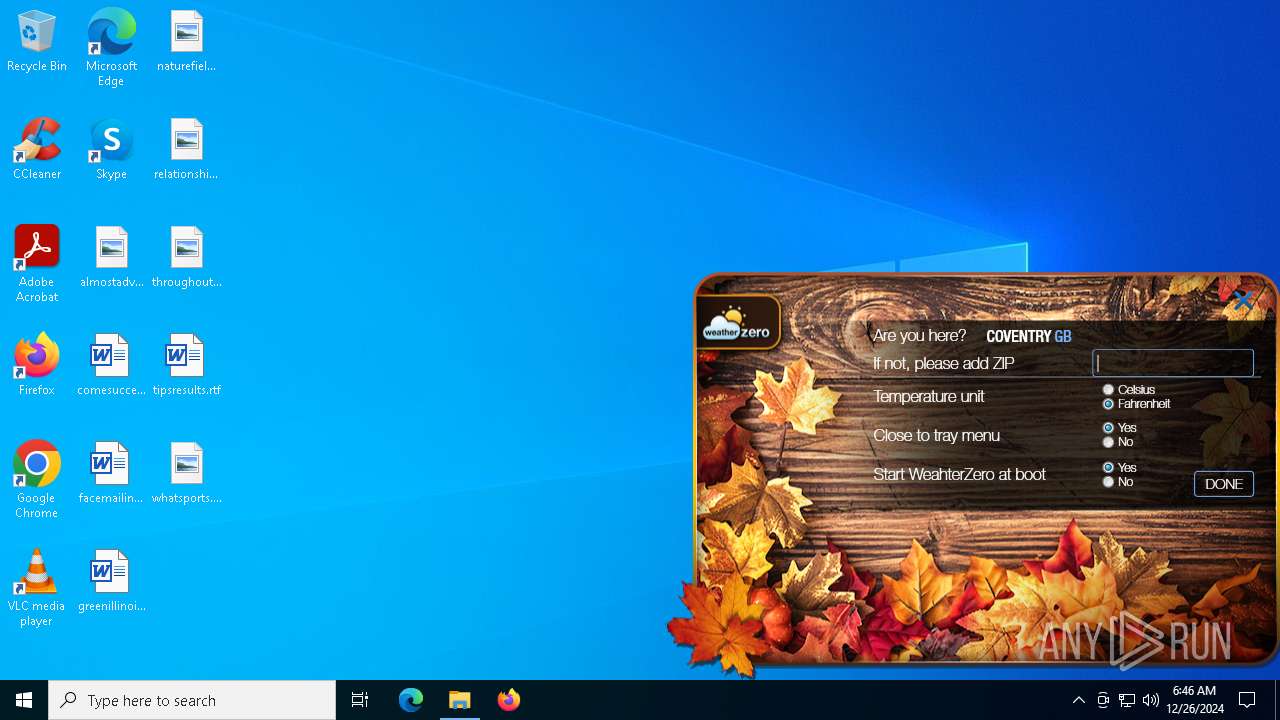The height and width of the screenshot is (720, 1280).
Task: Select the naturefiel... image file
Action: tap(186, 42)
